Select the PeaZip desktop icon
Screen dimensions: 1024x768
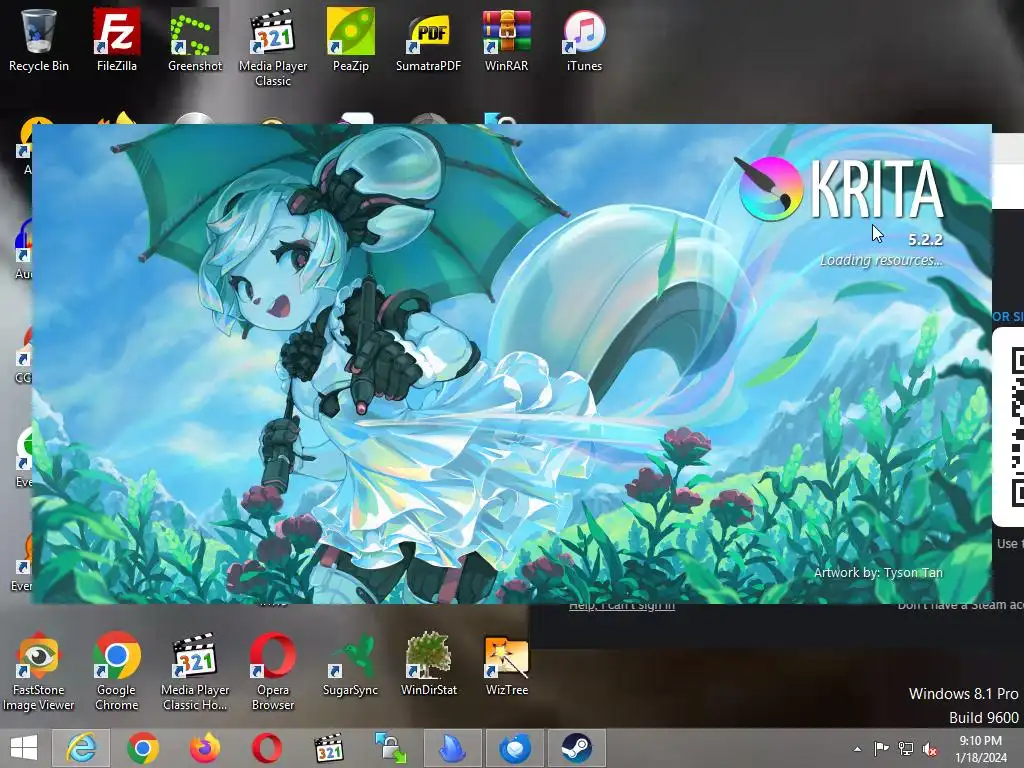coord(351,40)
